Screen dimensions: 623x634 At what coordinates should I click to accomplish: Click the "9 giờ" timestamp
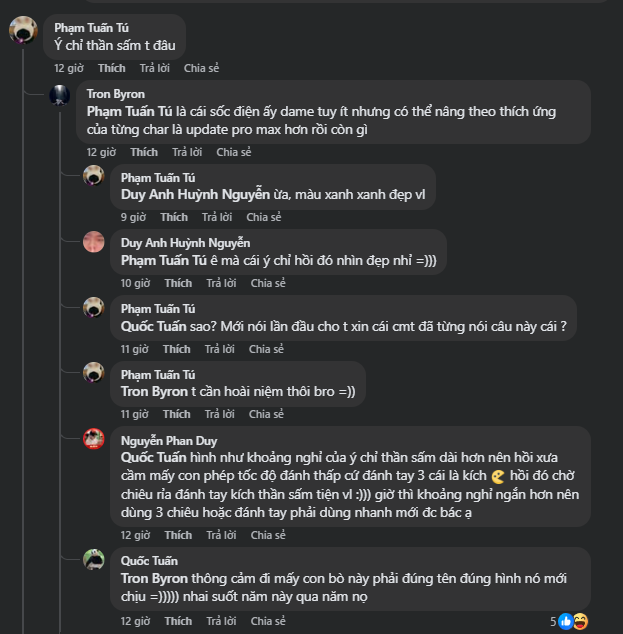click(134, 217)
